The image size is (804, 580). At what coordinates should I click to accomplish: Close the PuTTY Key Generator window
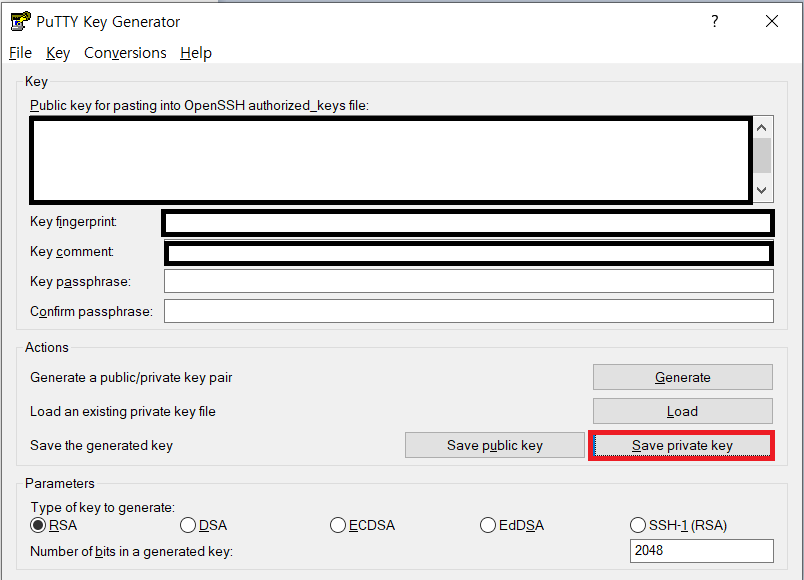coord(772,21)
